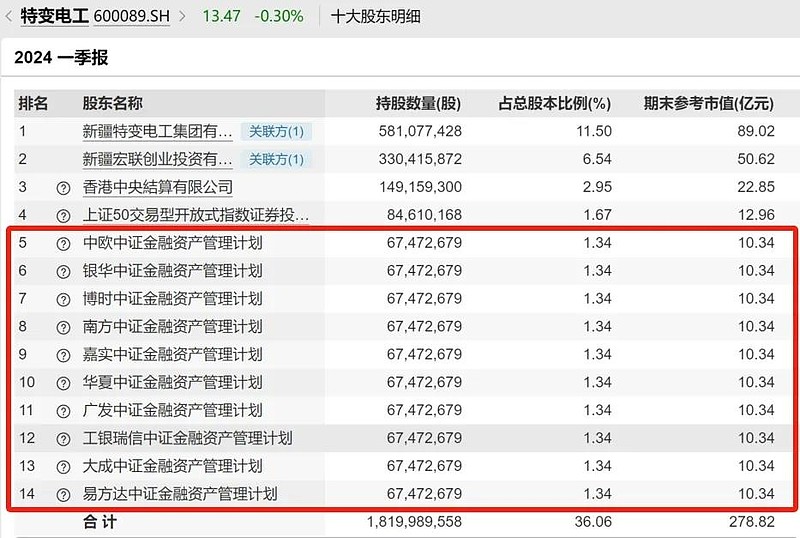Select shareholder 银华中证金融资产管理计划

pyautogui.click(x=172, y=271)
